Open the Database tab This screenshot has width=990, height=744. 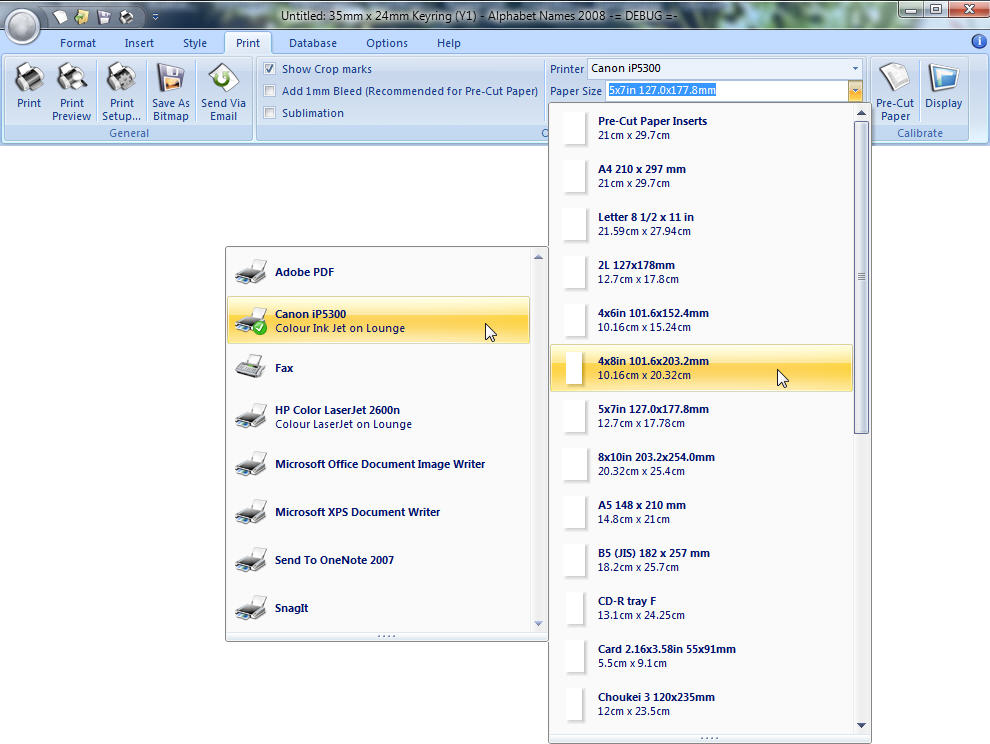(x=313, y=43)
